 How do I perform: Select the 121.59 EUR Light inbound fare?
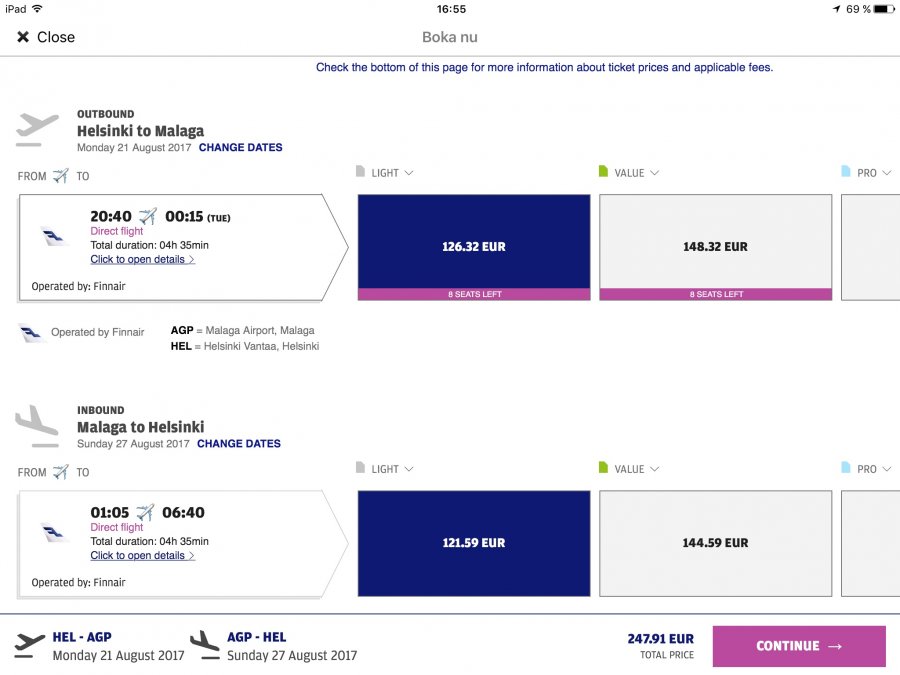474,543
